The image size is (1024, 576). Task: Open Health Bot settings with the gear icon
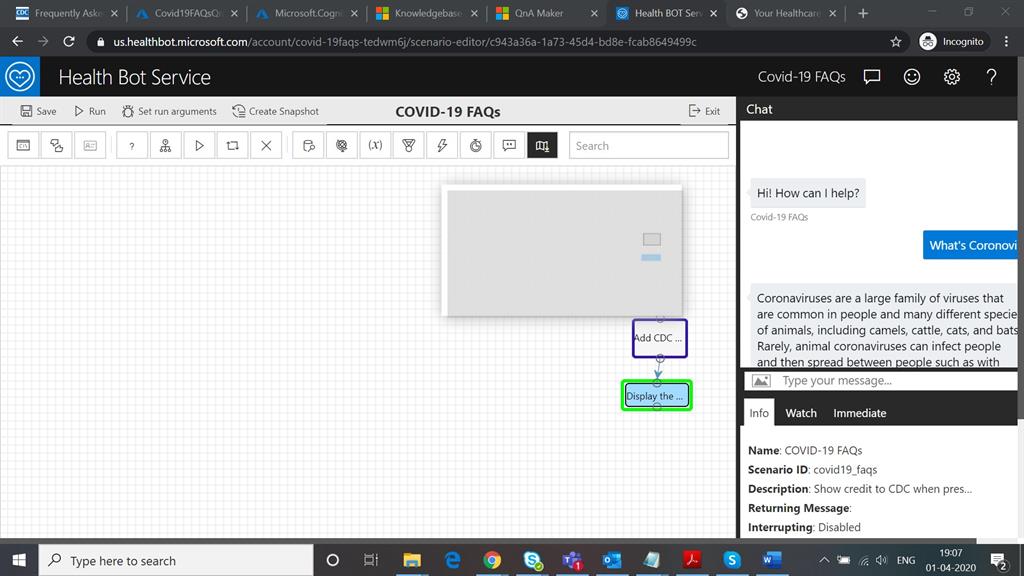tap(951, 76)
